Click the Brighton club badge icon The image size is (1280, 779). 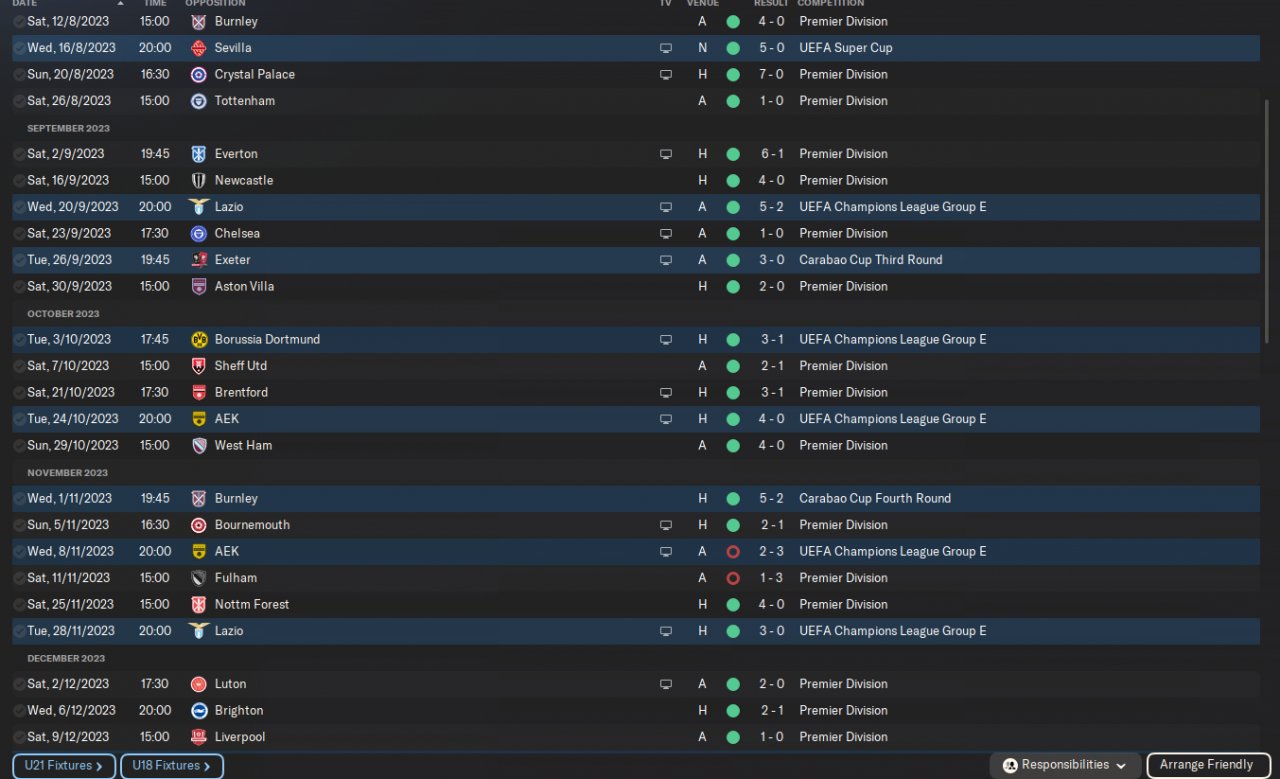pyautogui.click(x=198, y=711)
